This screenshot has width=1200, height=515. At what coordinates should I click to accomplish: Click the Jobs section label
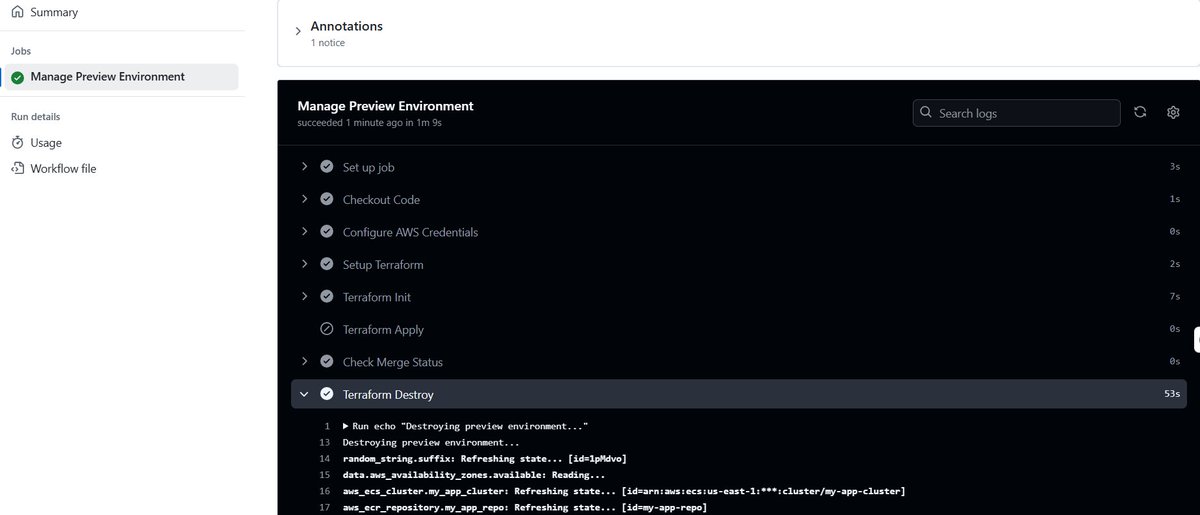[x=21, y=51]
